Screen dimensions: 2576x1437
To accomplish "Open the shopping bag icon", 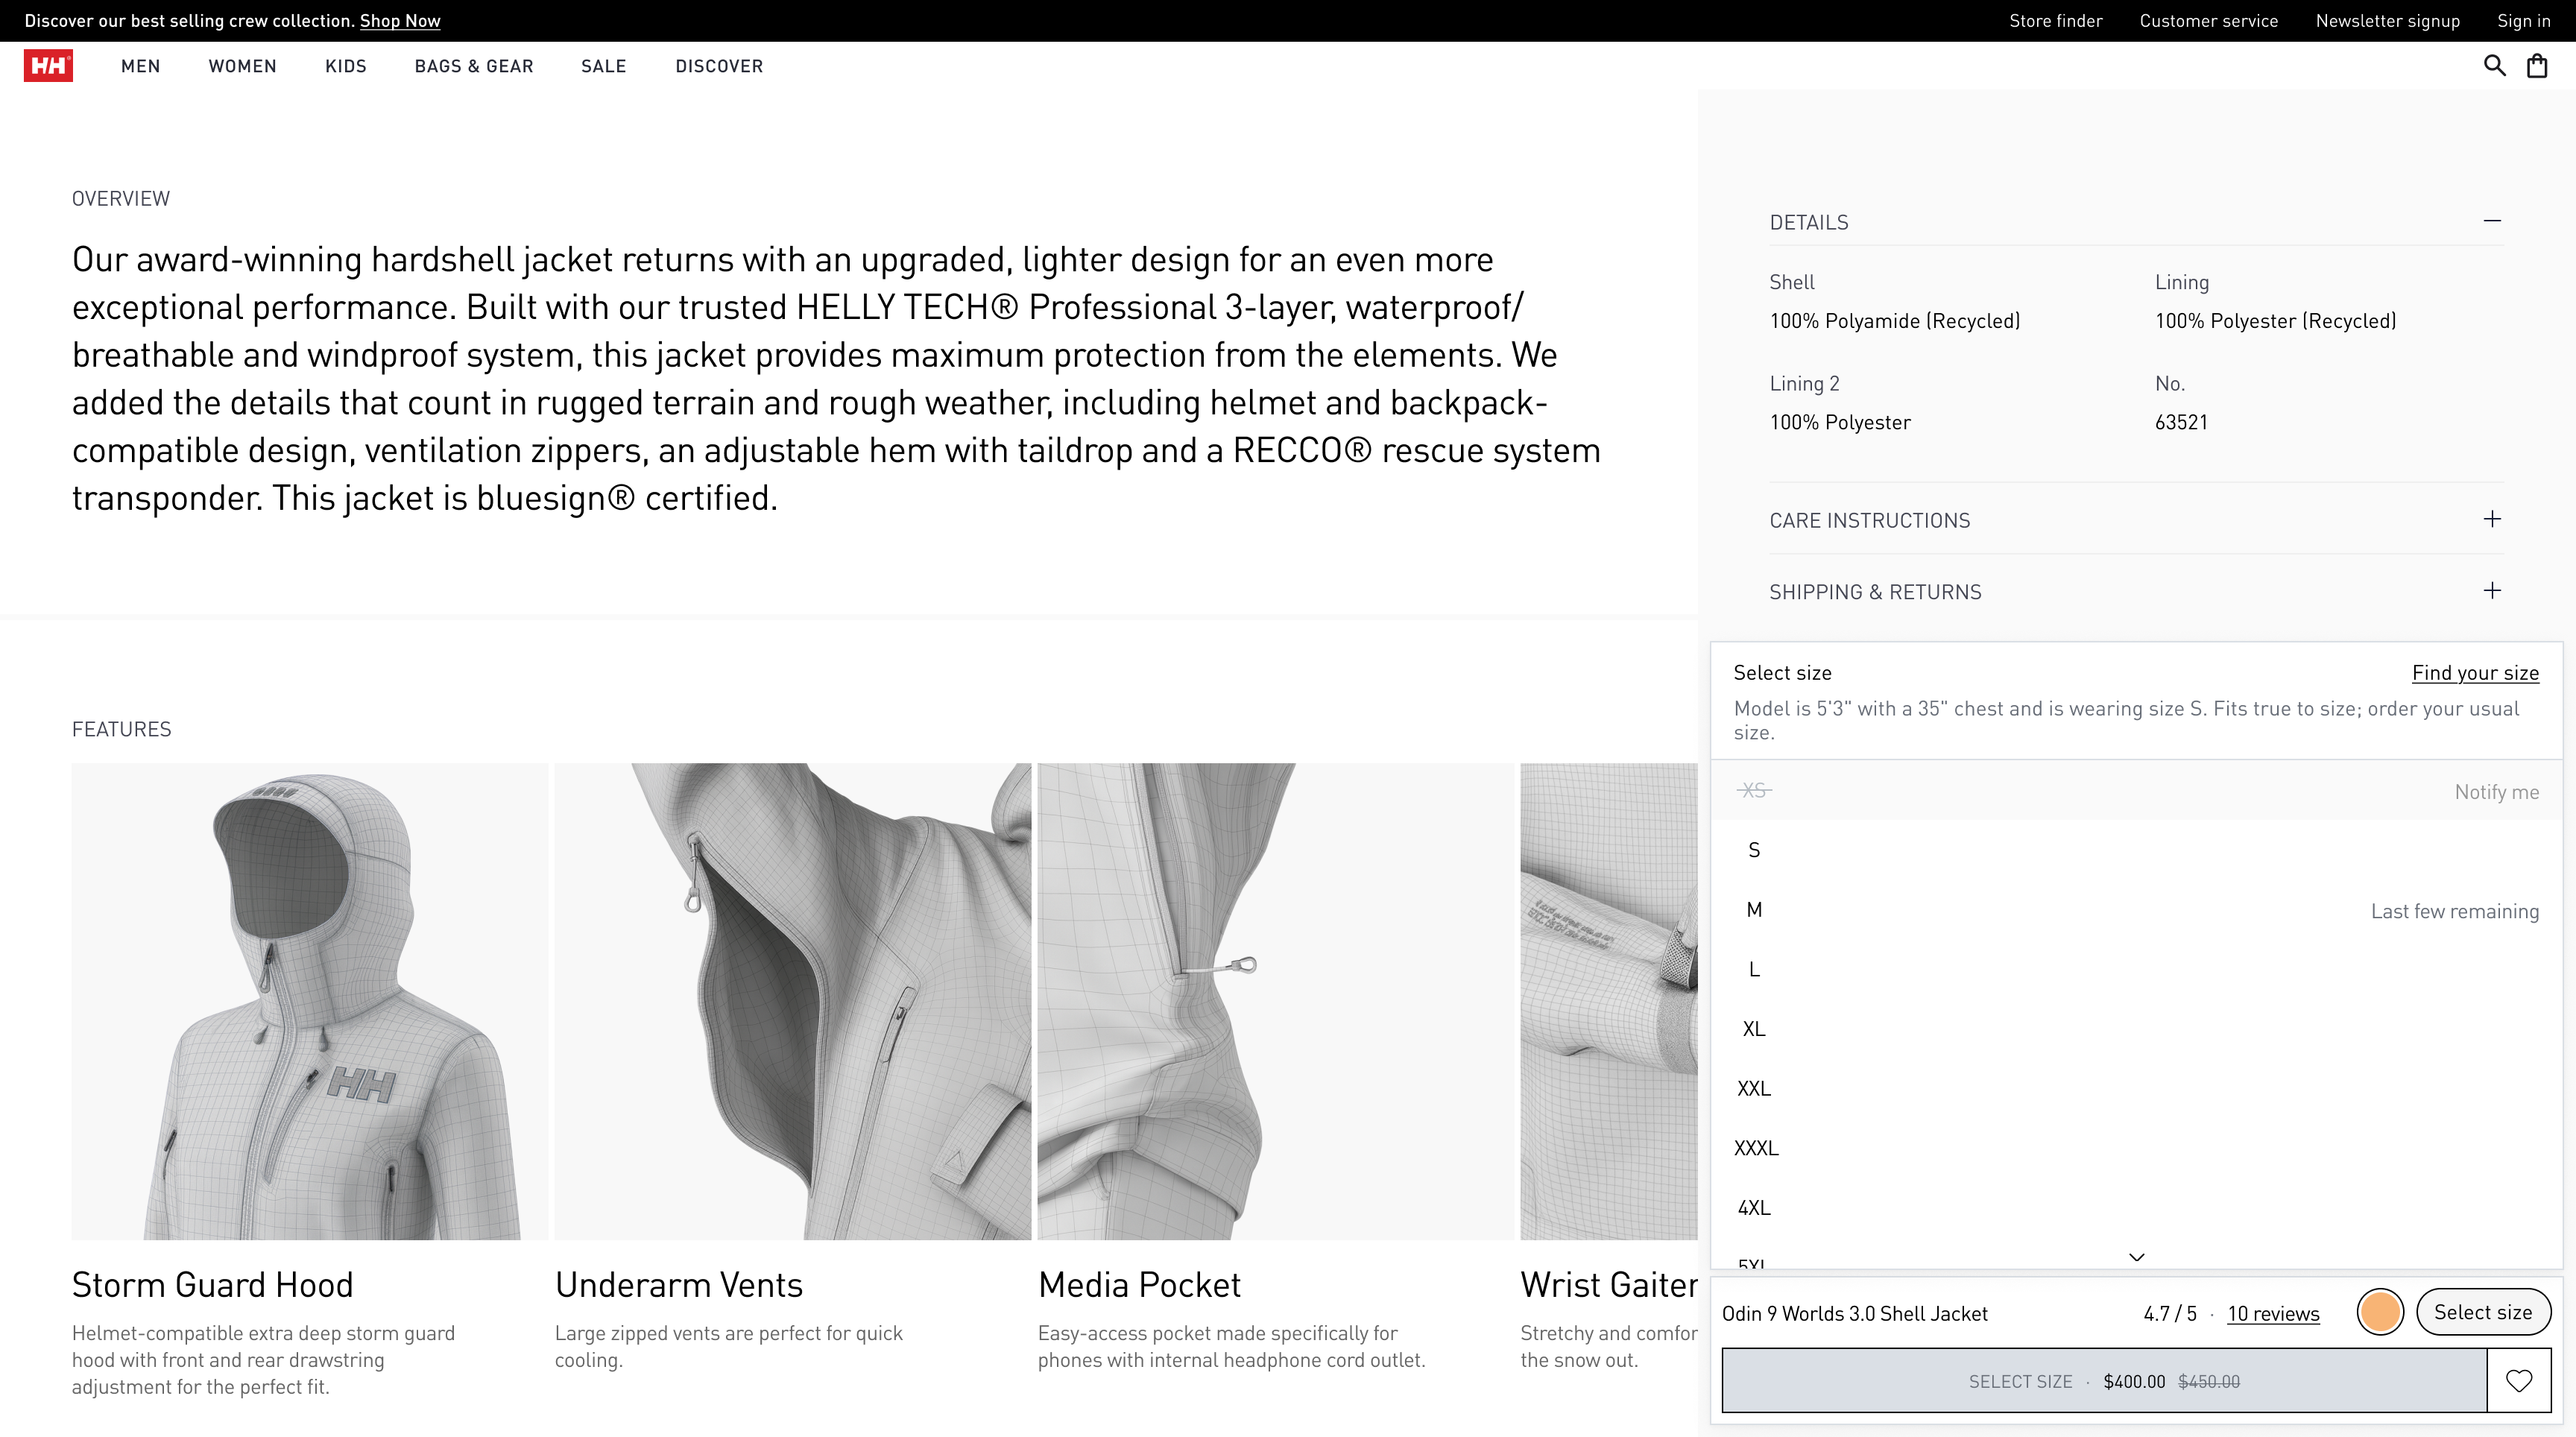I will [x=2537, y=66].
